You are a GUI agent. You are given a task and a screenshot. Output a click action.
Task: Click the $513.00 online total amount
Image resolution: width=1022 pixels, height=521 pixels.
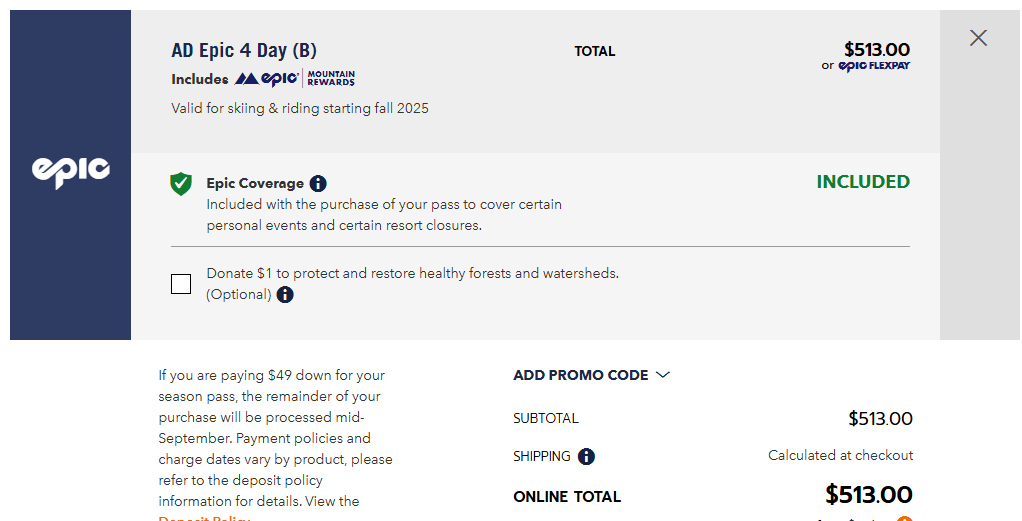coord(869,495)
